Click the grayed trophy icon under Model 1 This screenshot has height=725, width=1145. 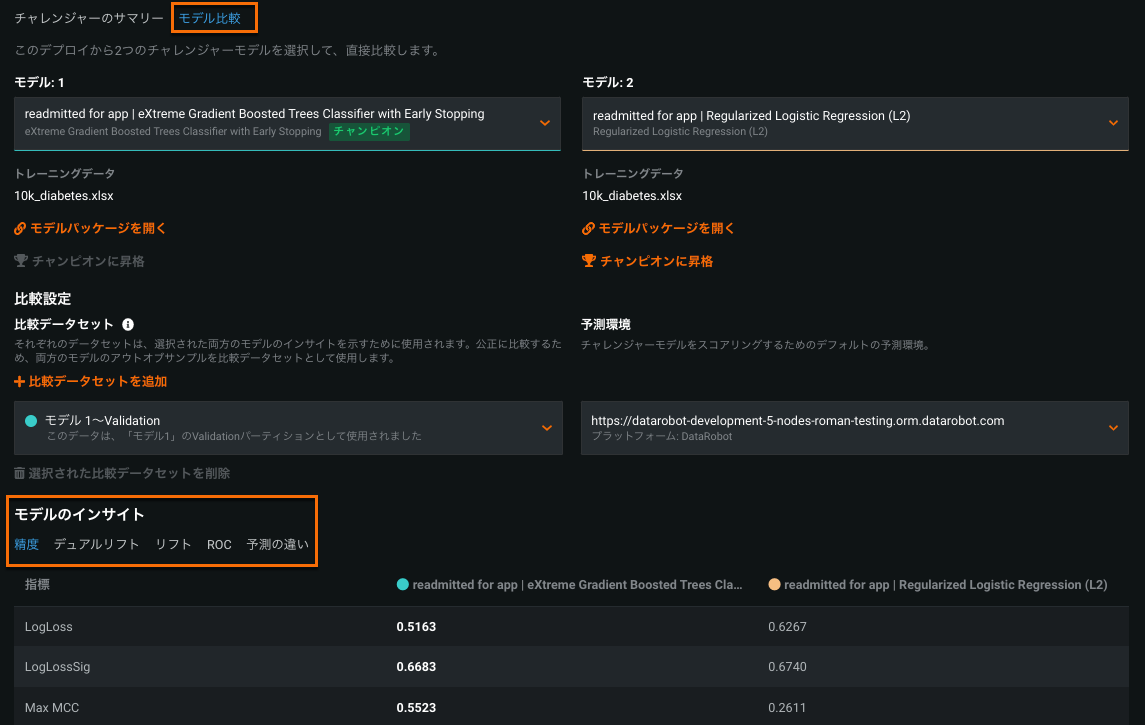[21, 261]
